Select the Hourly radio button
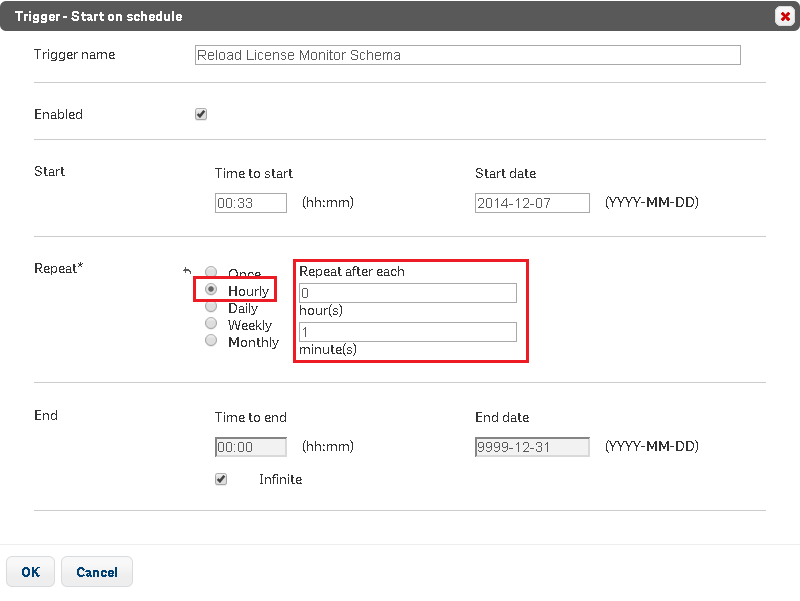800x601 pixels. coord(211,290)
